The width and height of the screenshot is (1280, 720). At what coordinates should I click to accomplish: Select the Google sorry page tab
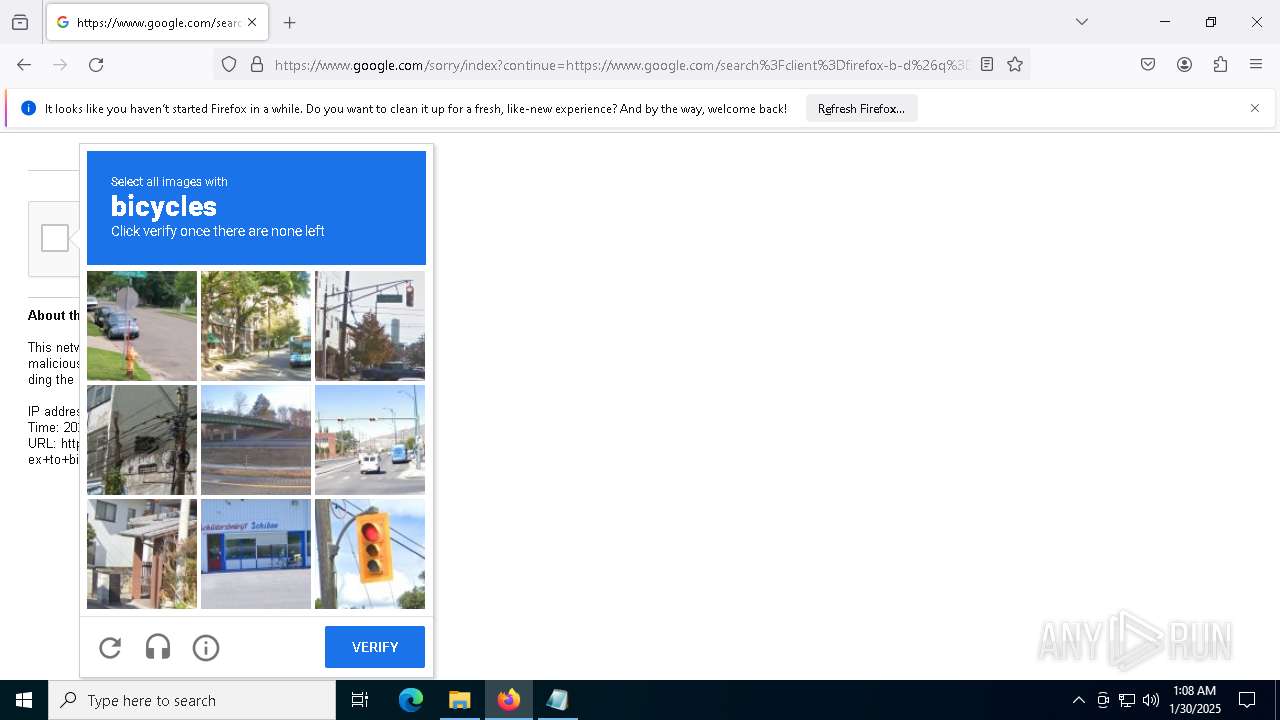[156, 22]
